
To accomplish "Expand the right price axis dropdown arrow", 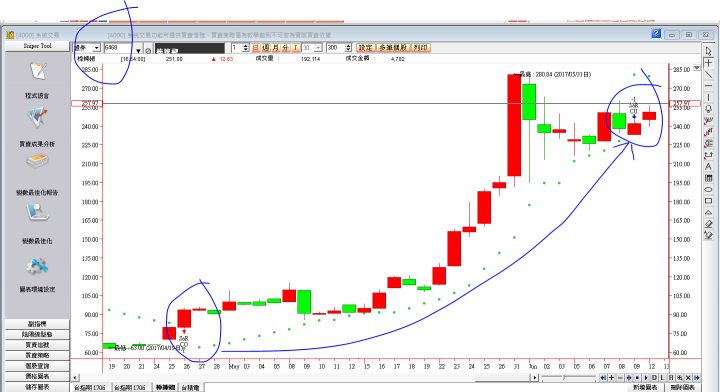I will coord(697,68).
